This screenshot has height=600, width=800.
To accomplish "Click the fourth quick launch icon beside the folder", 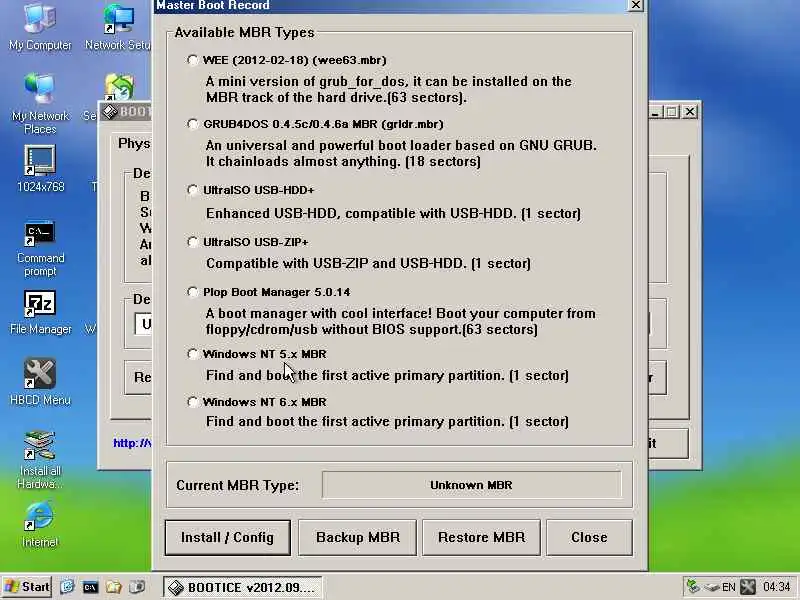I will tap(137, 587).
